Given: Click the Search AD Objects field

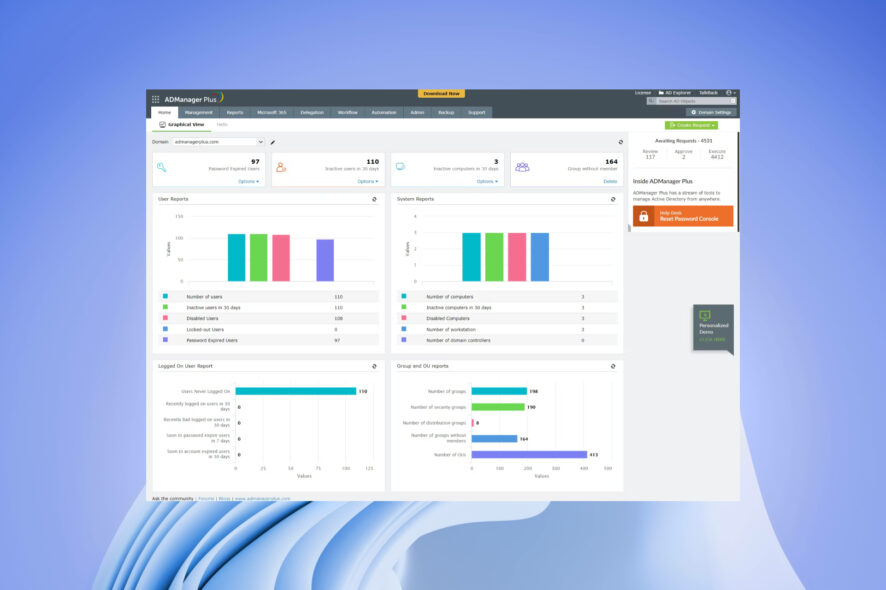Looking at the screenshot, I should pyautogui.click(x=692, y=101).
